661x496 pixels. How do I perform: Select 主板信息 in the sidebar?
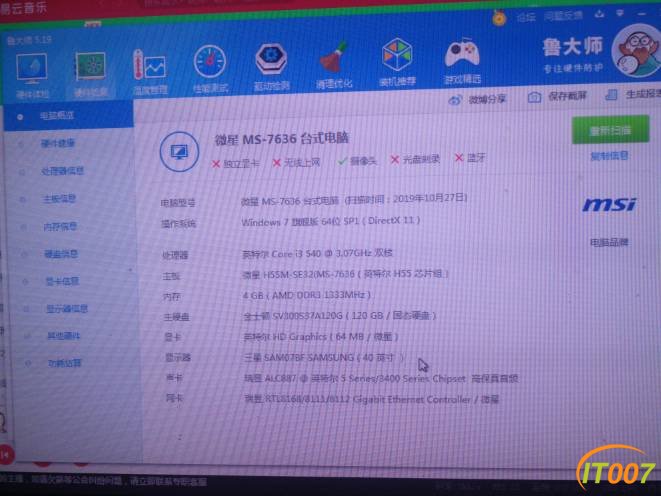pos(59,198)
